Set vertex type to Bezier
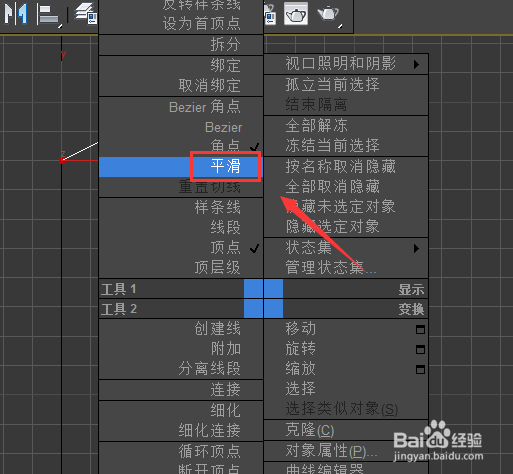This screenshot has height=474, width=513. [x=224, y=127]
